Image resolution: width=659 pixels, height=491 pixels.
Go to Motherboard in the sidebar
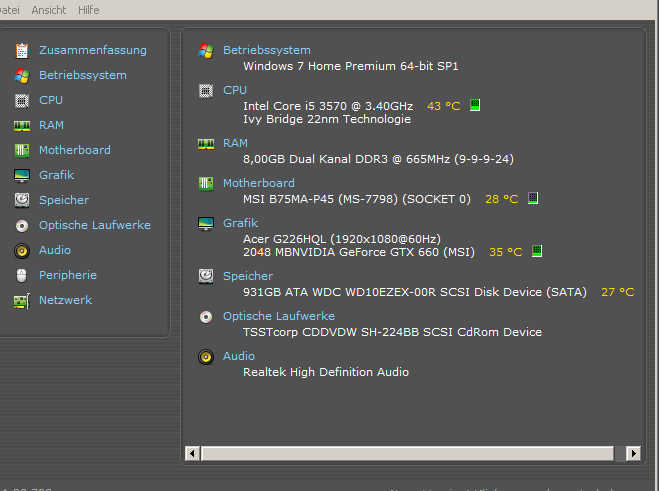point(75,150)
